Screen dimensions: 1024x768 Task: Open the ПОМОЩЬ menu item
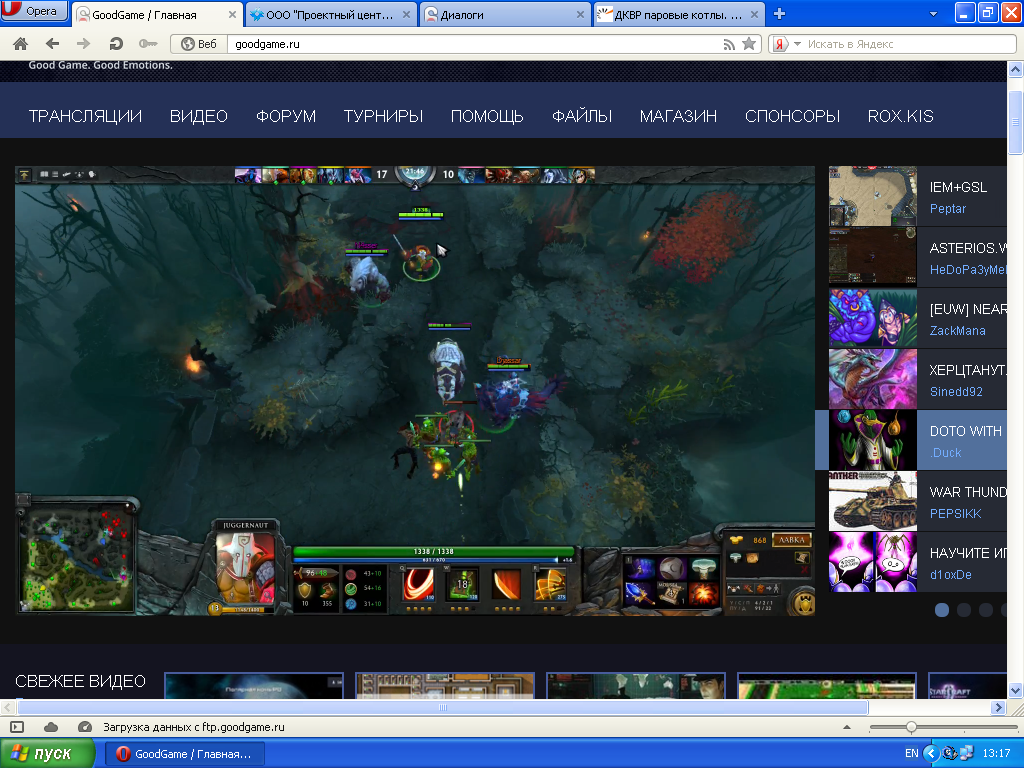(487, 116)
